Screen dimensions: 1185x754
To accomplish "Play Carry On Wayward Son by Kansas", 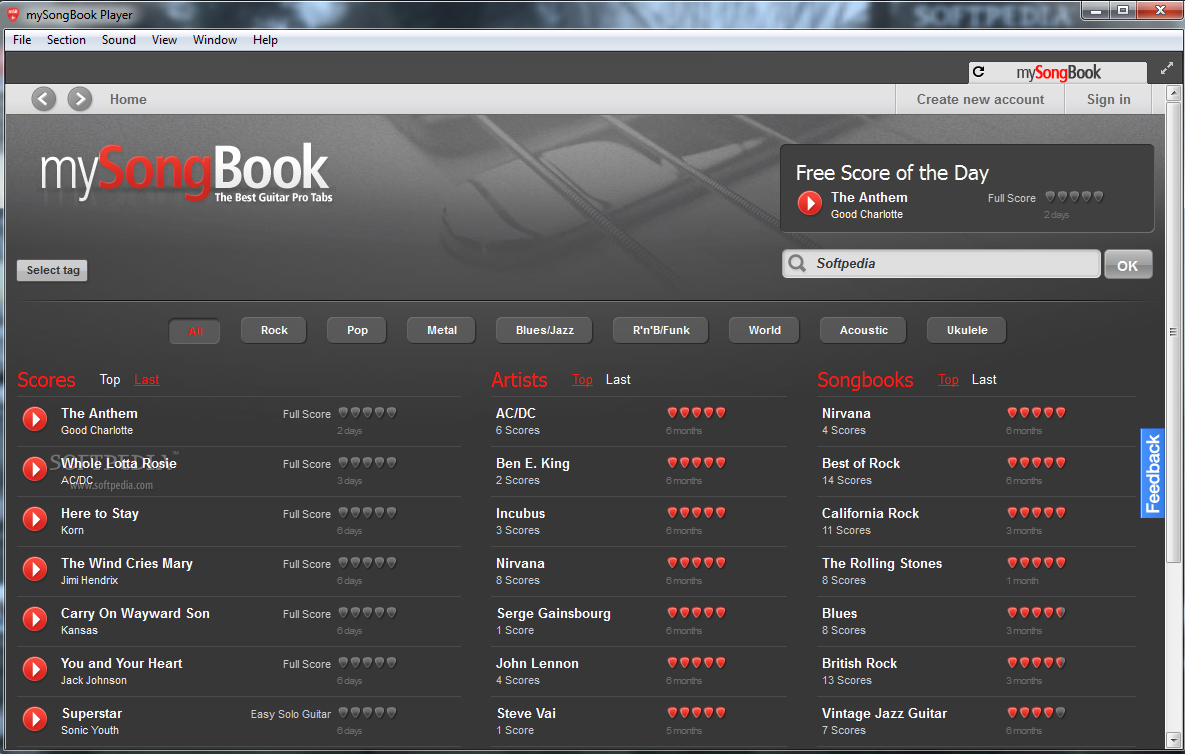I will 35,619.
